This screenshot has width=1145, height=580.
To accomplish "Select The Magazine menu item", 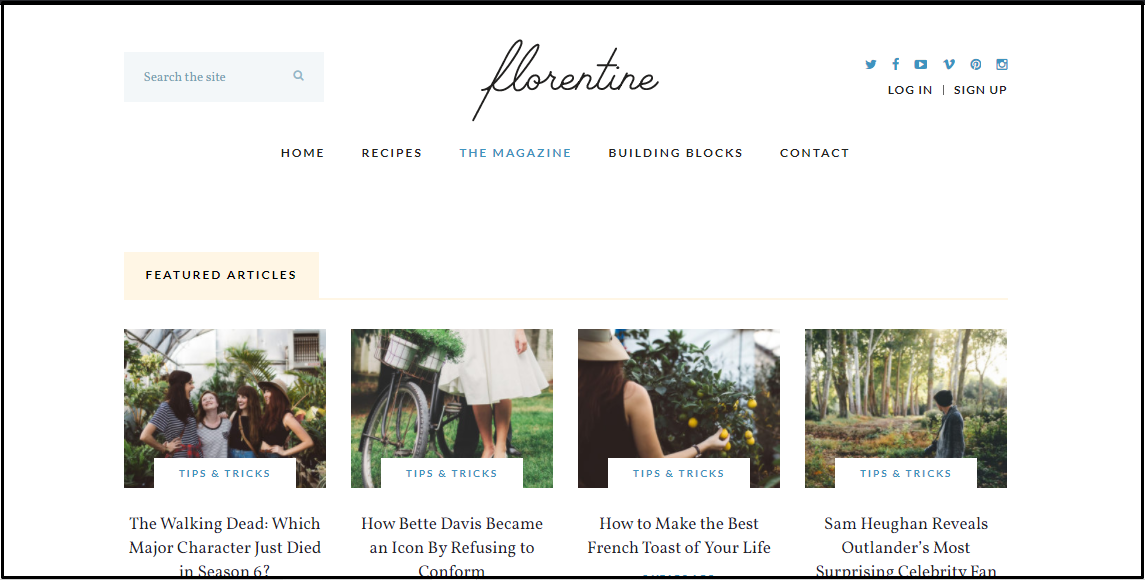I will pyautogui.click(x=515, y=153).
